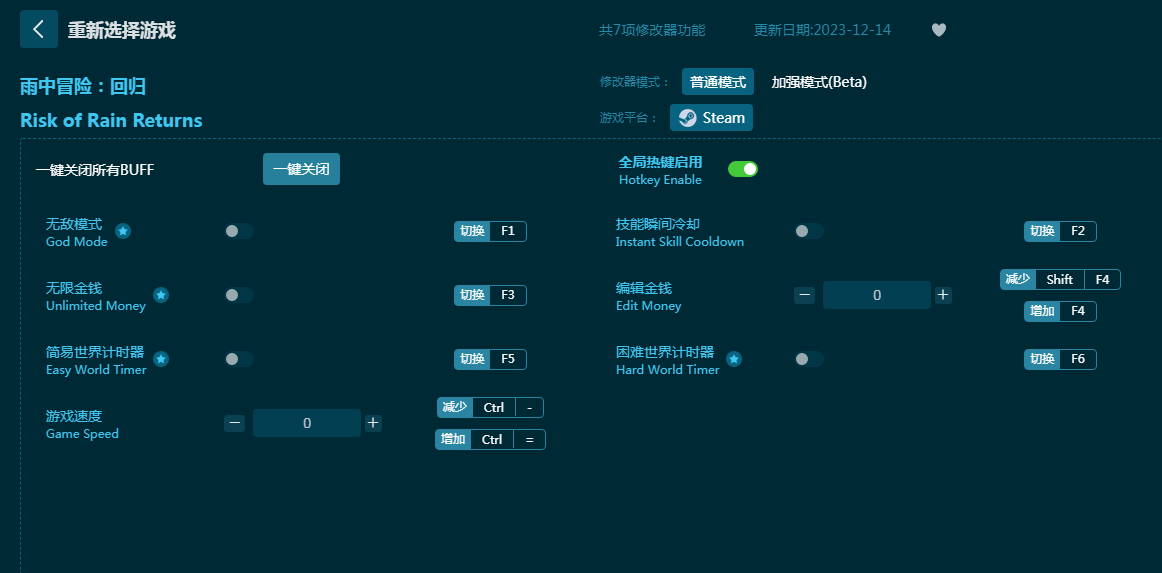Focus the Edit Money value field

(x=877, y=295)
